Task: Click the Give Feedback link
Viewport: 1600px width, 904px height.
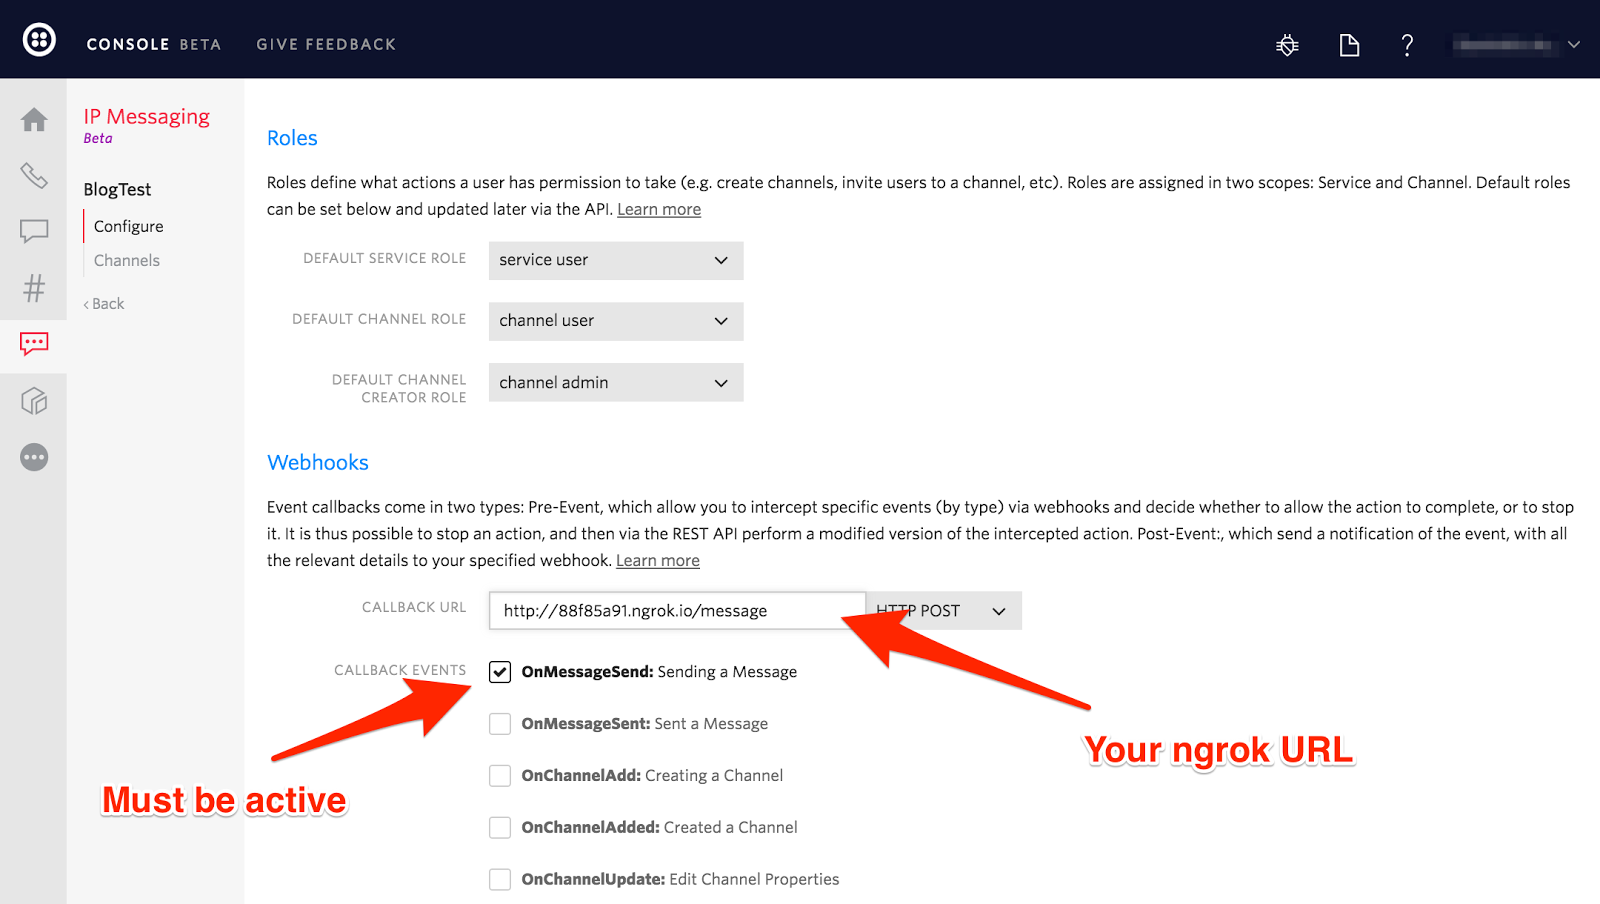Action: tap(326, 44)
